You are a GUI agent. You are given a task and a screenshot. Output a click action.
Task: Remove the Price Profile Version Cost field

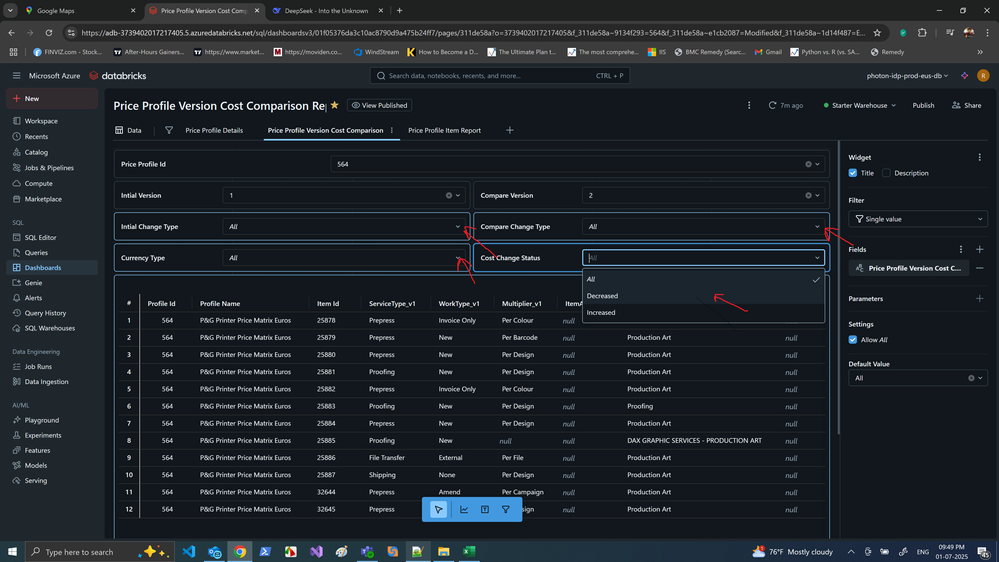pyautogui.click(x=979, y=268)
